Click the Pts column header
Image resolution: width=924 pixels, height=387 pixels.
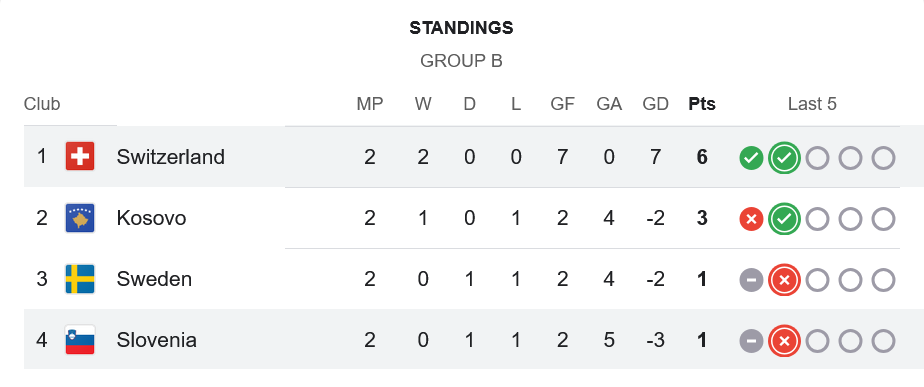(702, 104)
